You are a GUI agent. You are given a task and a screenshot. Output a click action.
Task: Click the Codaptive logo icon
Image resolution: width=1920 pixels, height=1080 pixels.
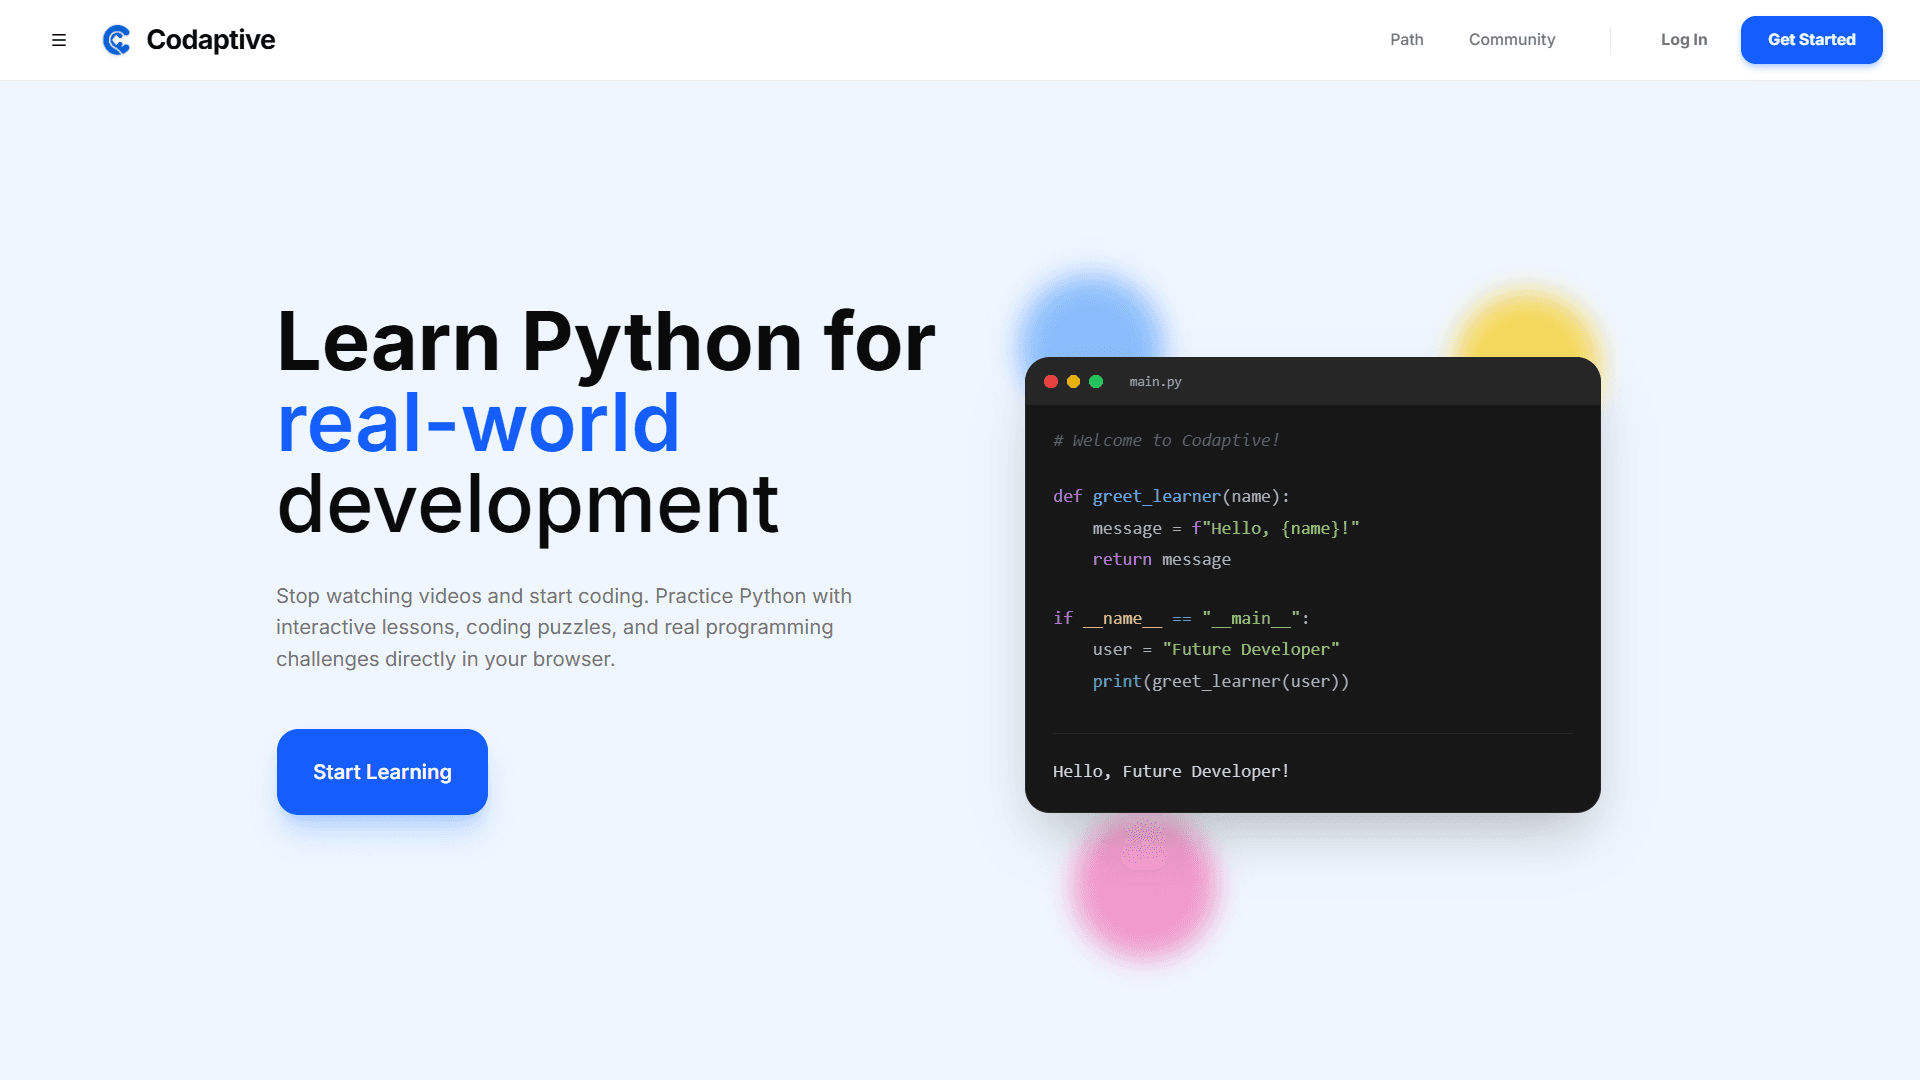117,40
